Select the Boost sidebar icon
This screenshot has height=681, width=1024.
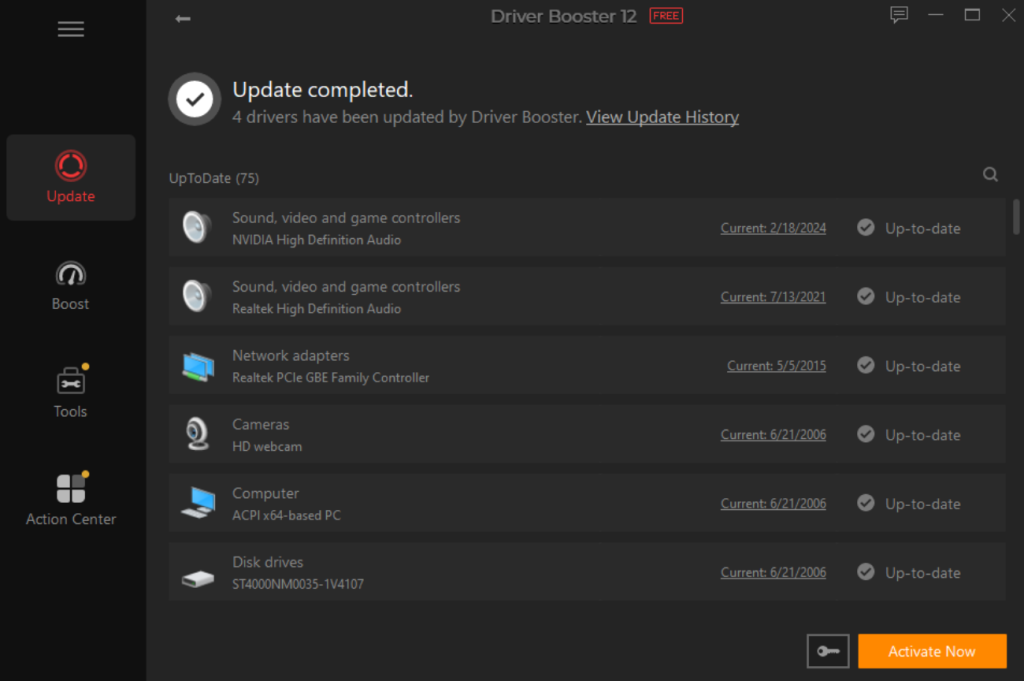(x=70, y=285)
